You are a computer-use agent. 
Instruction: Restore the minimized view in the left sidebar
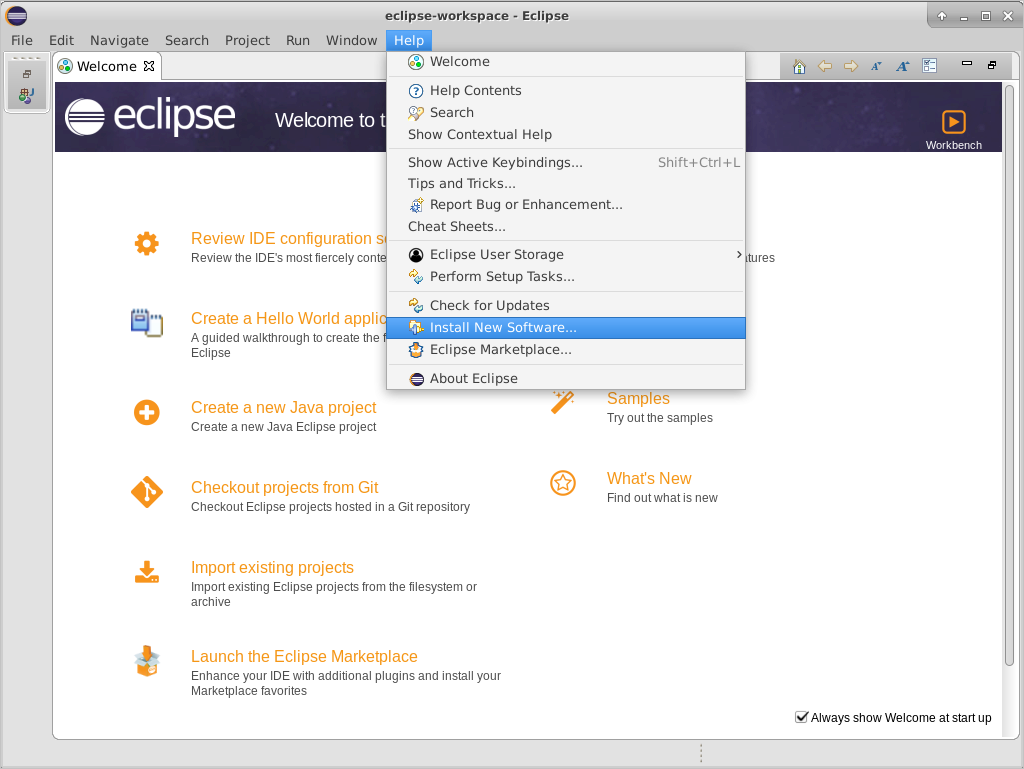click(27, 75)
